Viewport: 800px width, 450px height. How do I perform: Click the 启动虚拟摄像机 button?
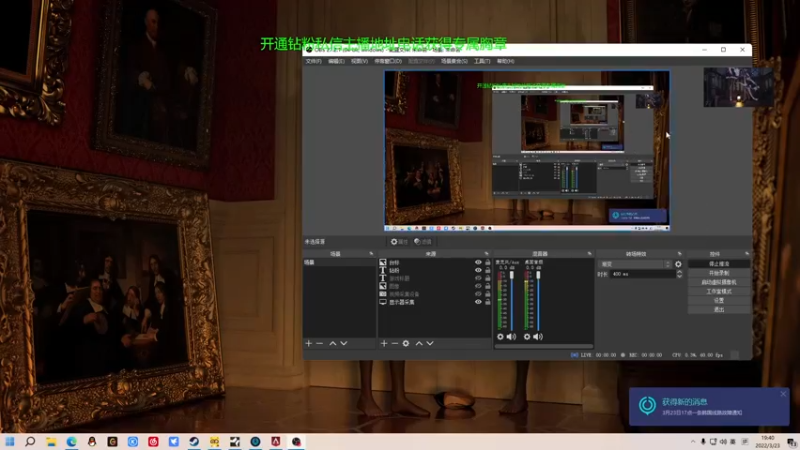click(x=719, y=282)
